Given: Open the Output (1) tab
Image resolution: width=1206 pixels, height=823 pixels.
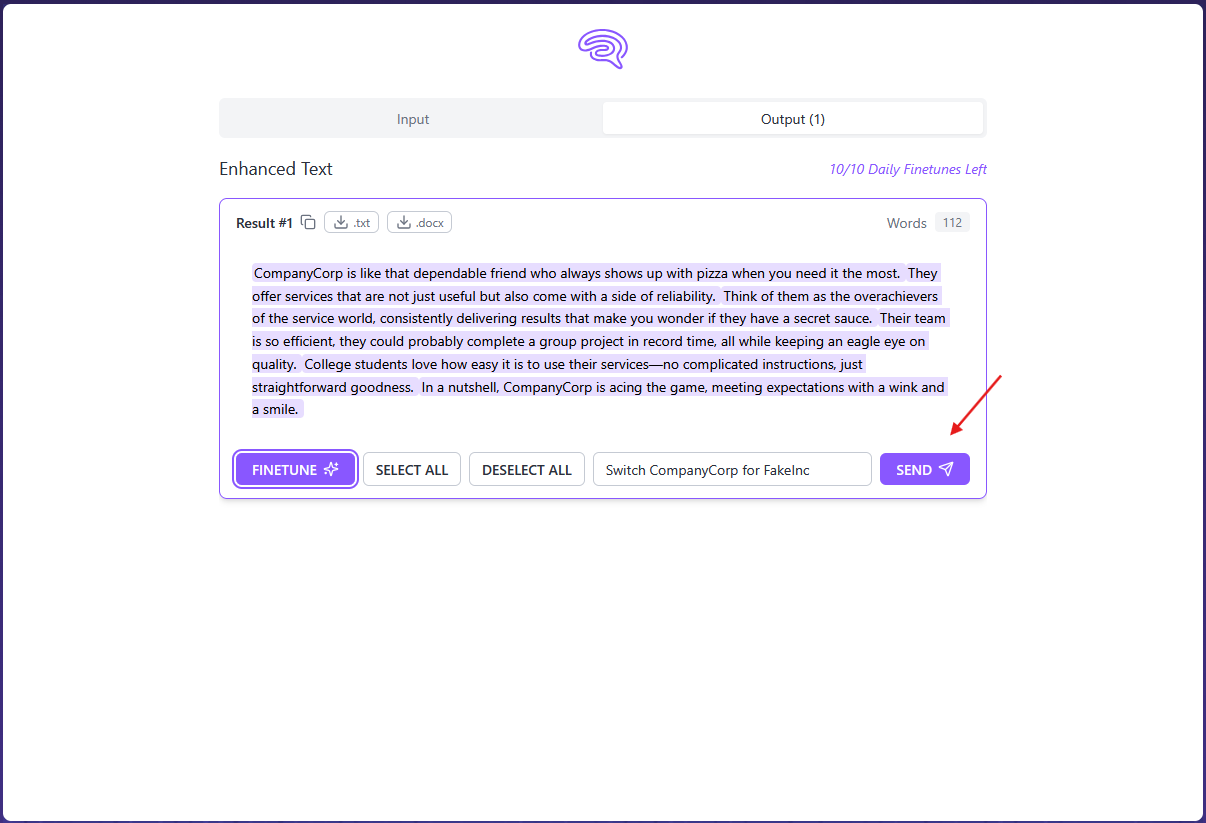Looking at the screenshot, I should pyautogui.click(x=793, y=119).
